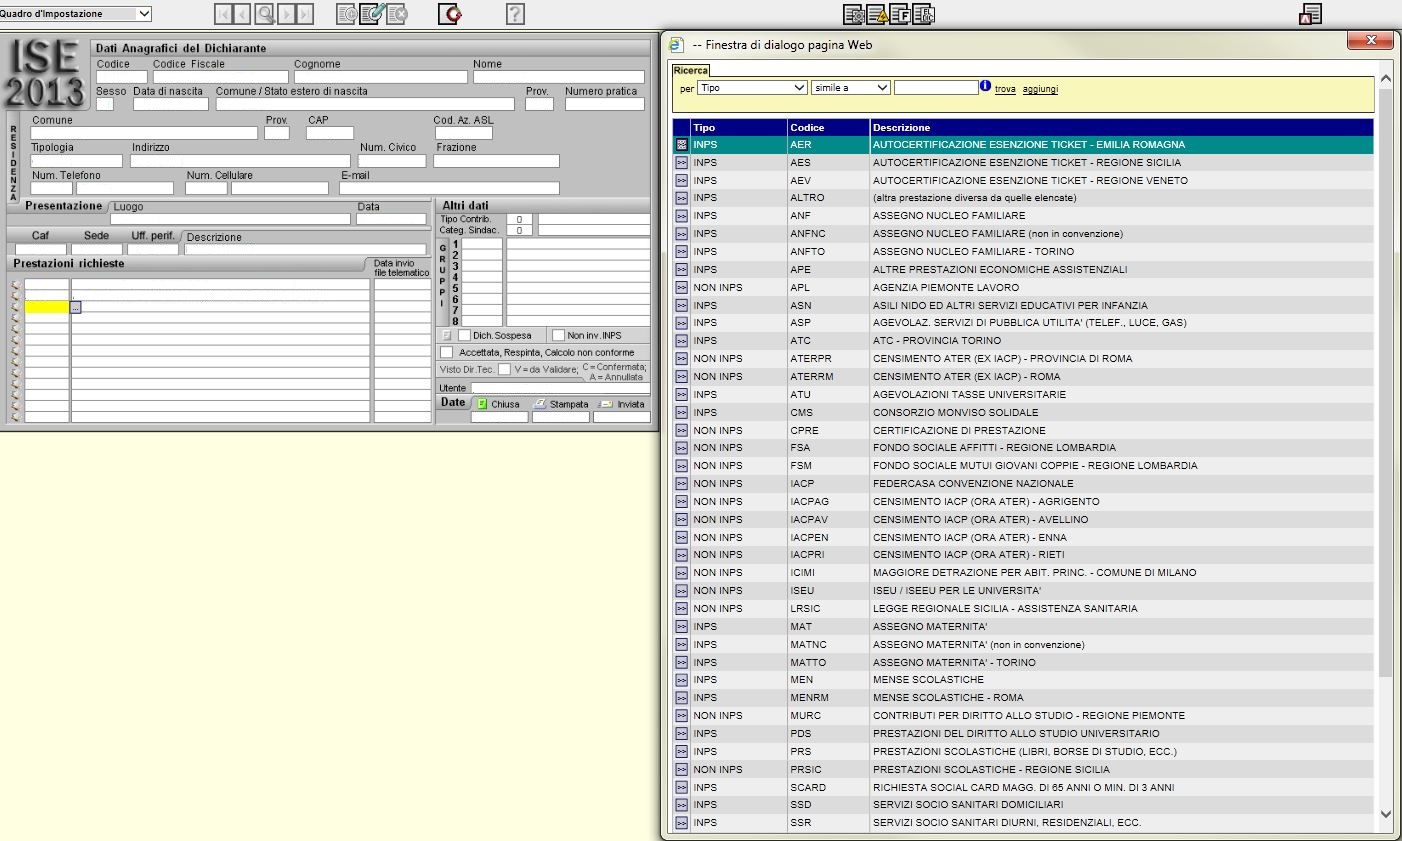Click the red circular refresh icon
The width and height of the screenshot is (1402, 841).
[x=450, y=14]
